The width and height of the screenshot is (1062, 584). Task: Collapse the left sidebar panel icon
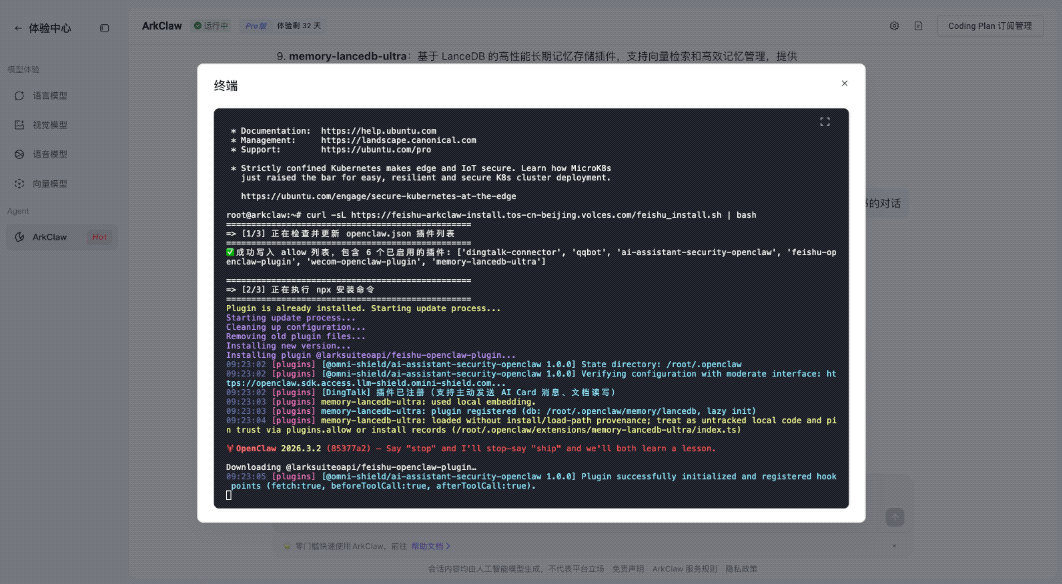point(105,29)
